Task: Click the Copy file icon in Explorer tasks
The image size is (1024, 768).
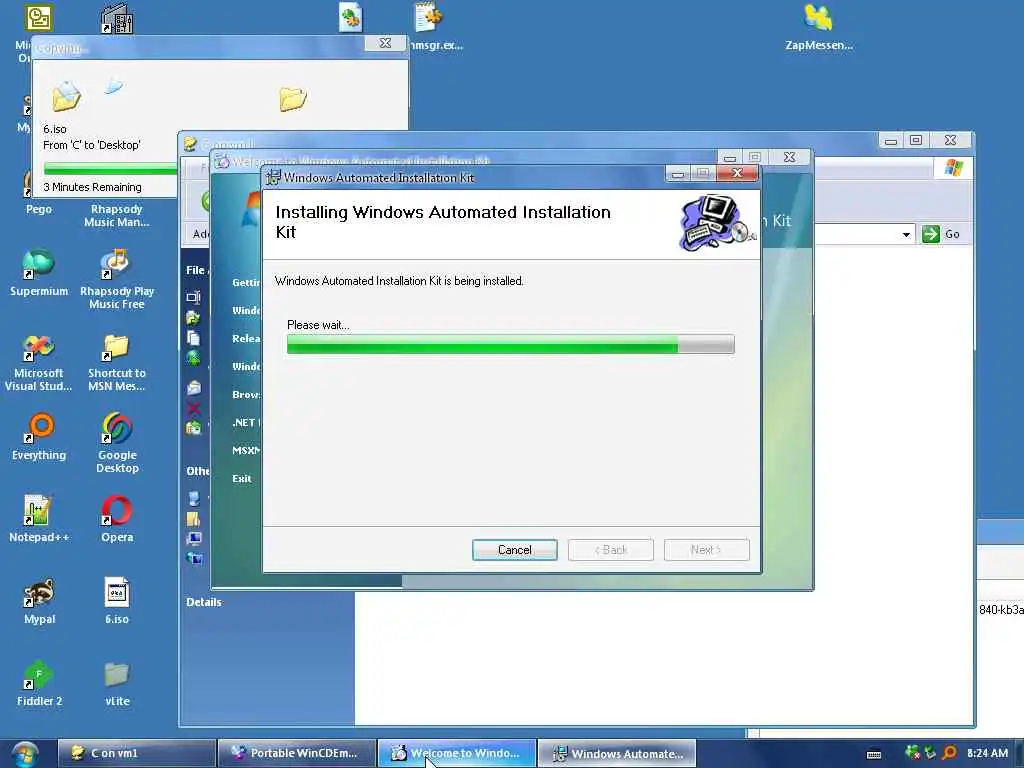Action: tap(193, 338)
